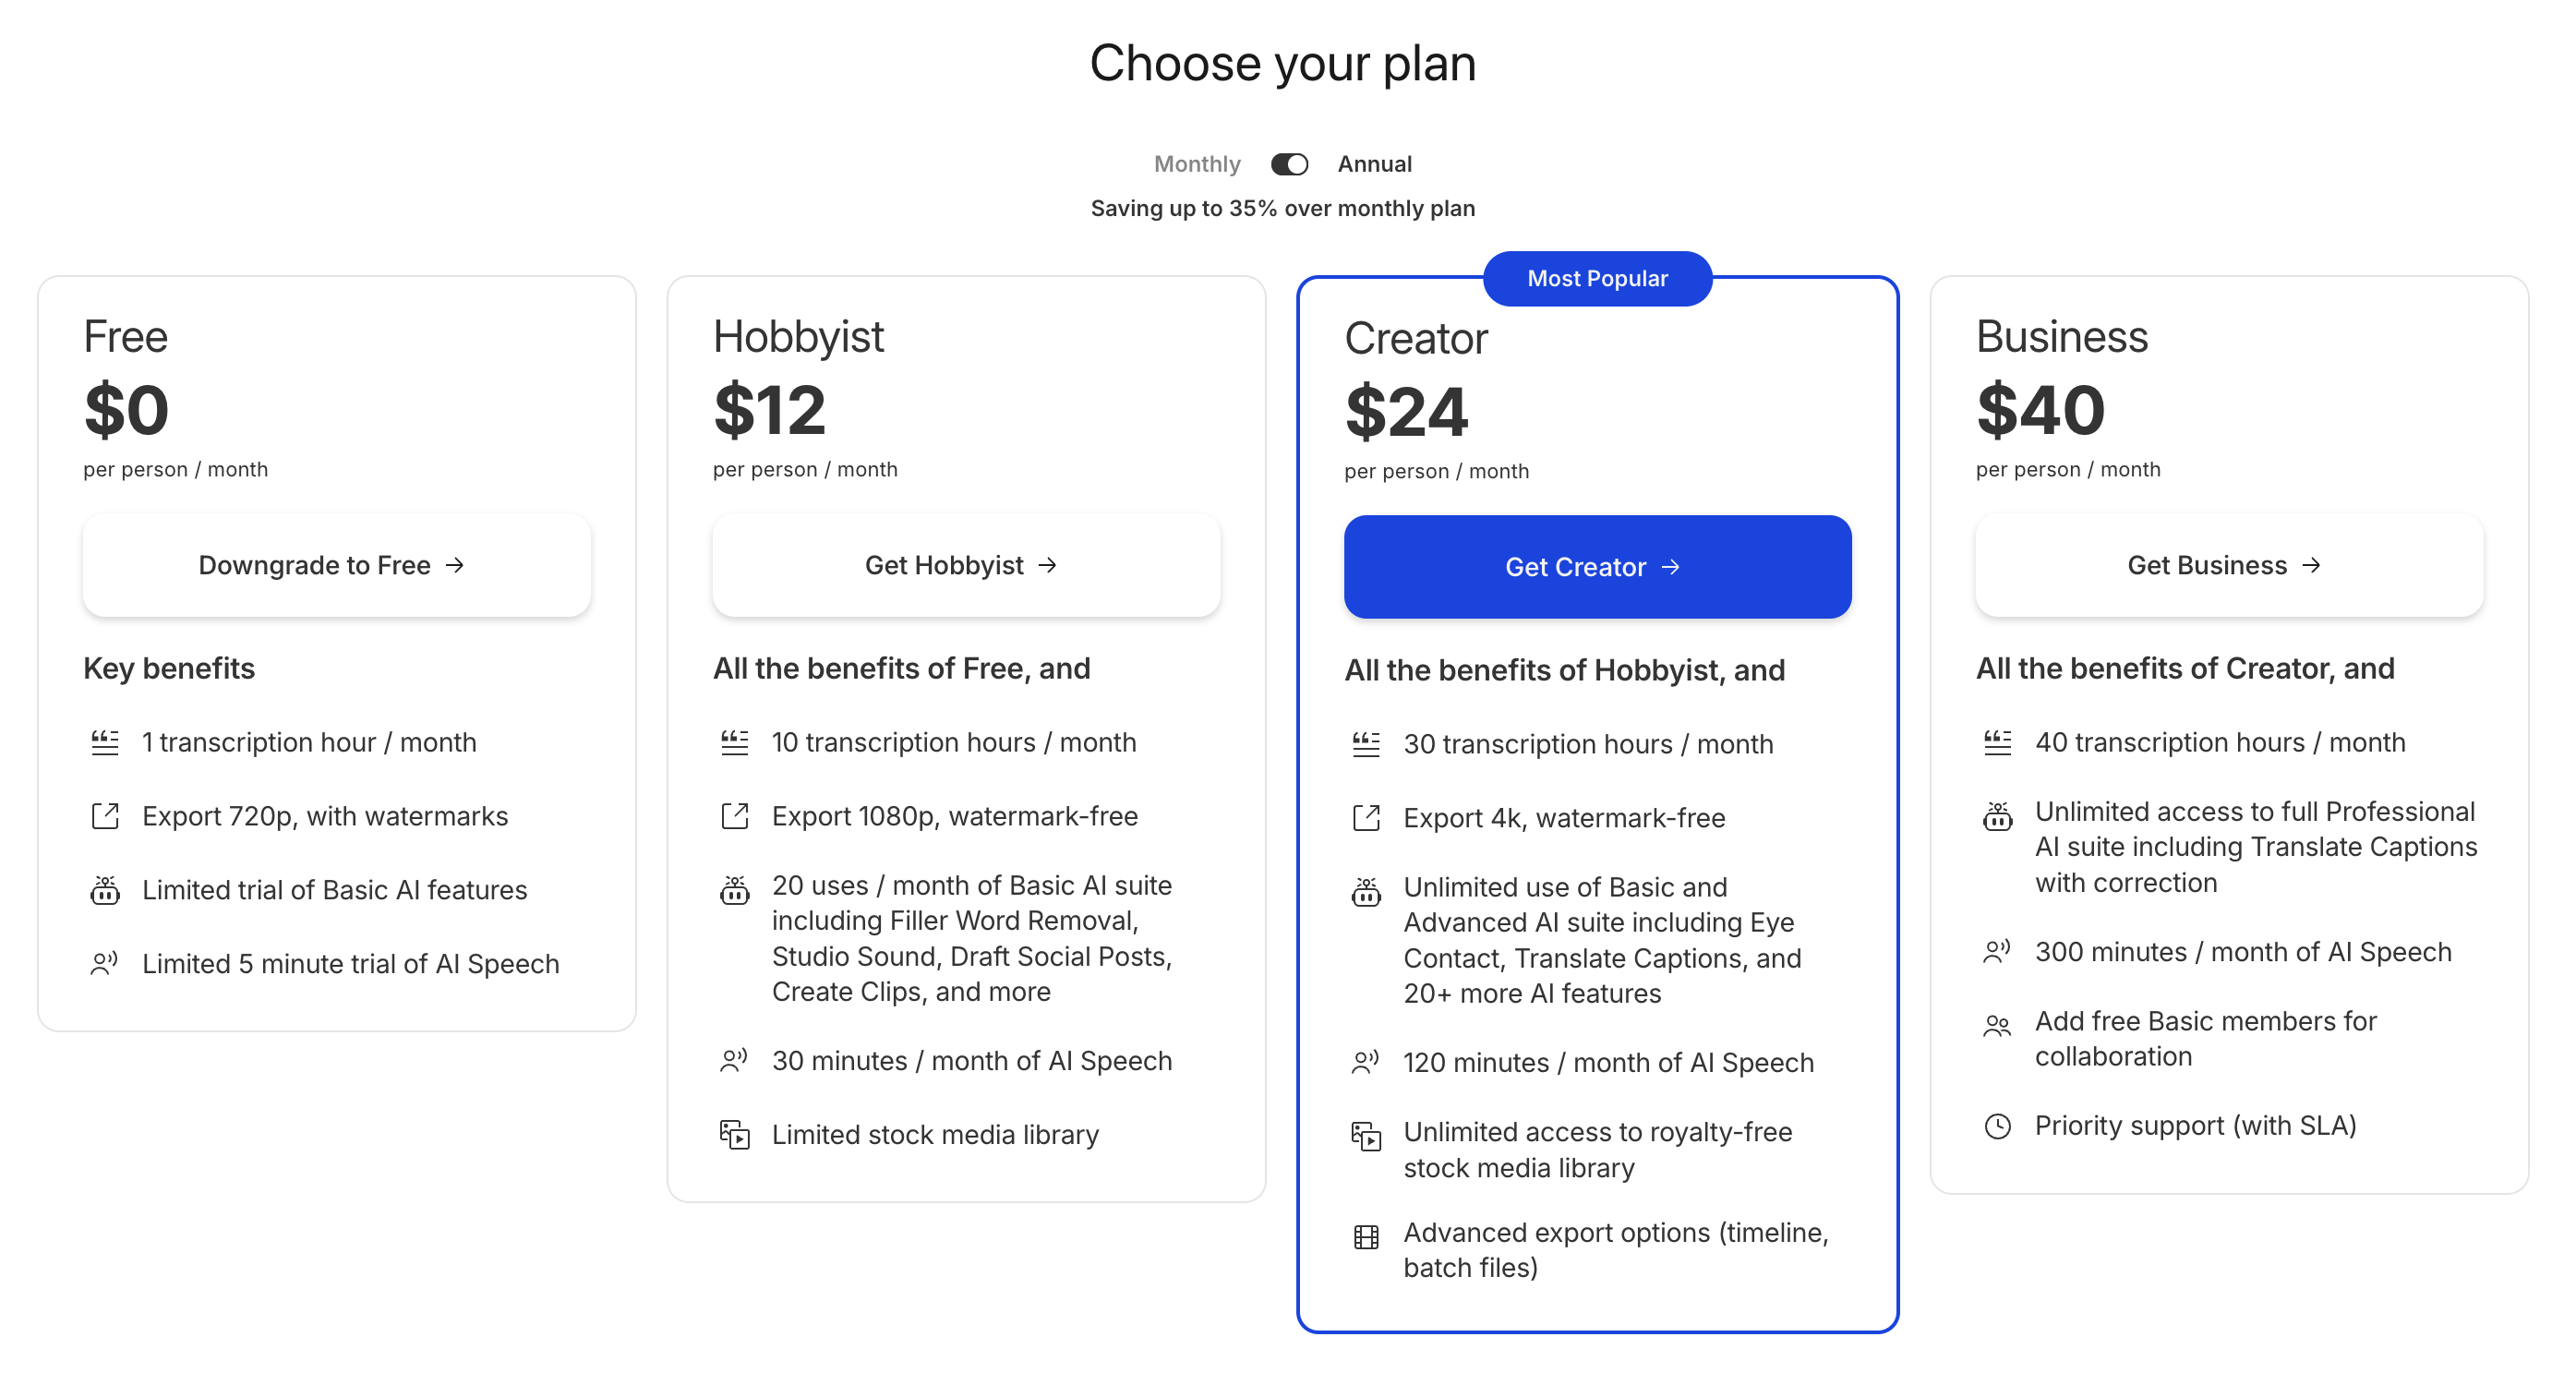The image size is (2576, 1385).
Task: Click film icon next to Advanced export options
Action: [1366, 1238]
